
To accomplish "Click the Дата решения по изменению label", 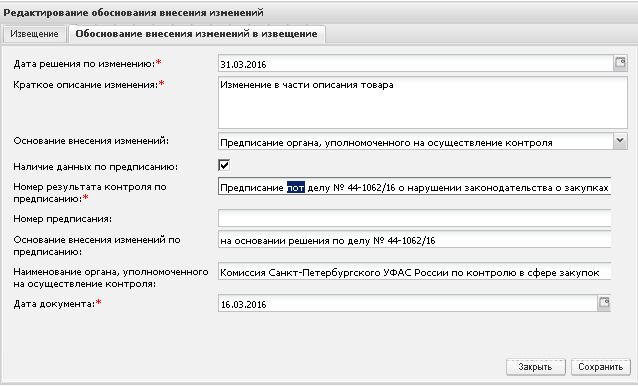I will (x=84, y=64).
